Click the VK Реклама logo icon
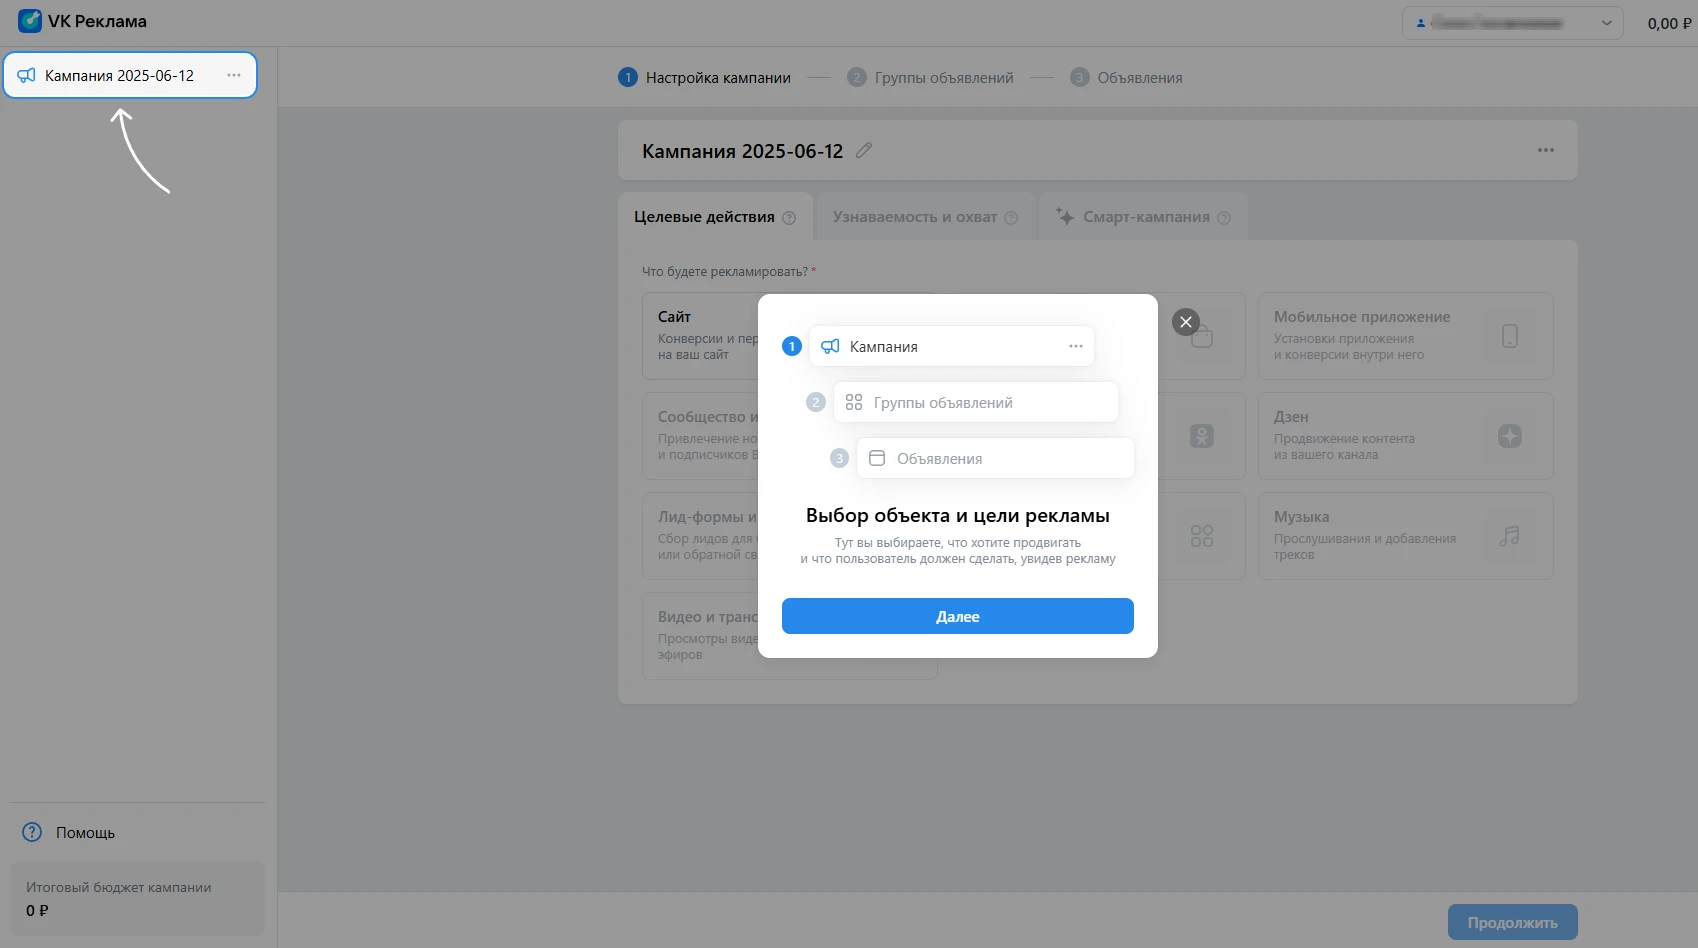1698x948 pixels. coord(30,21)
